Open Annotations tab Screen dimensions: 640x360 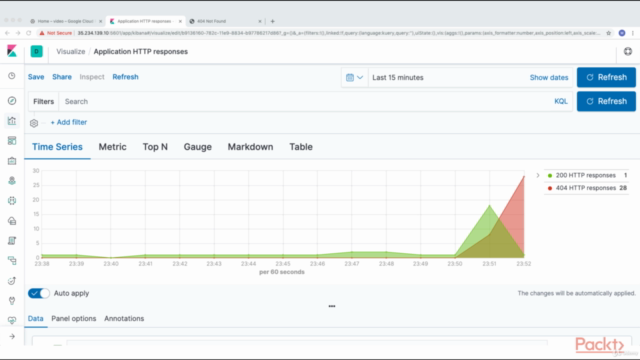coord(124,318)
